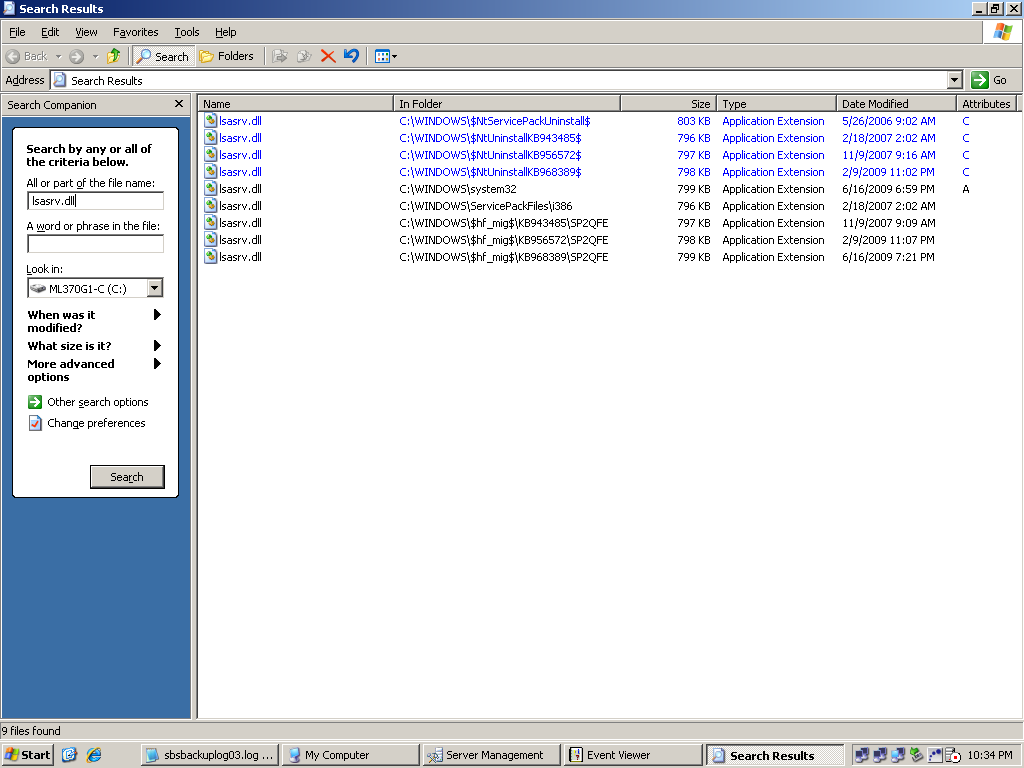Screen dimensions: 1024x768
Task: Click the Show Desktop quick launch icon
Action: [69, 755]
